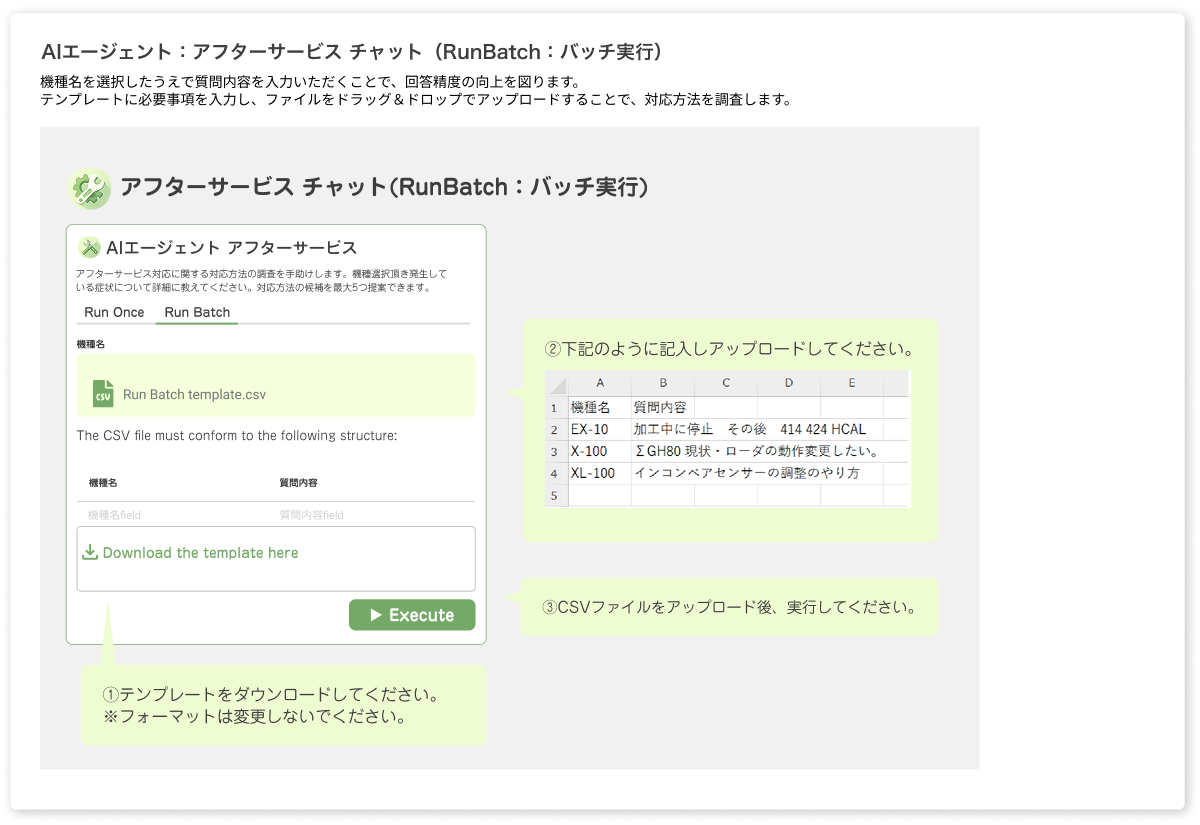Select spreadsheet column A header
This screenshot has width=1200, height=825.
[x=600, y=383]
